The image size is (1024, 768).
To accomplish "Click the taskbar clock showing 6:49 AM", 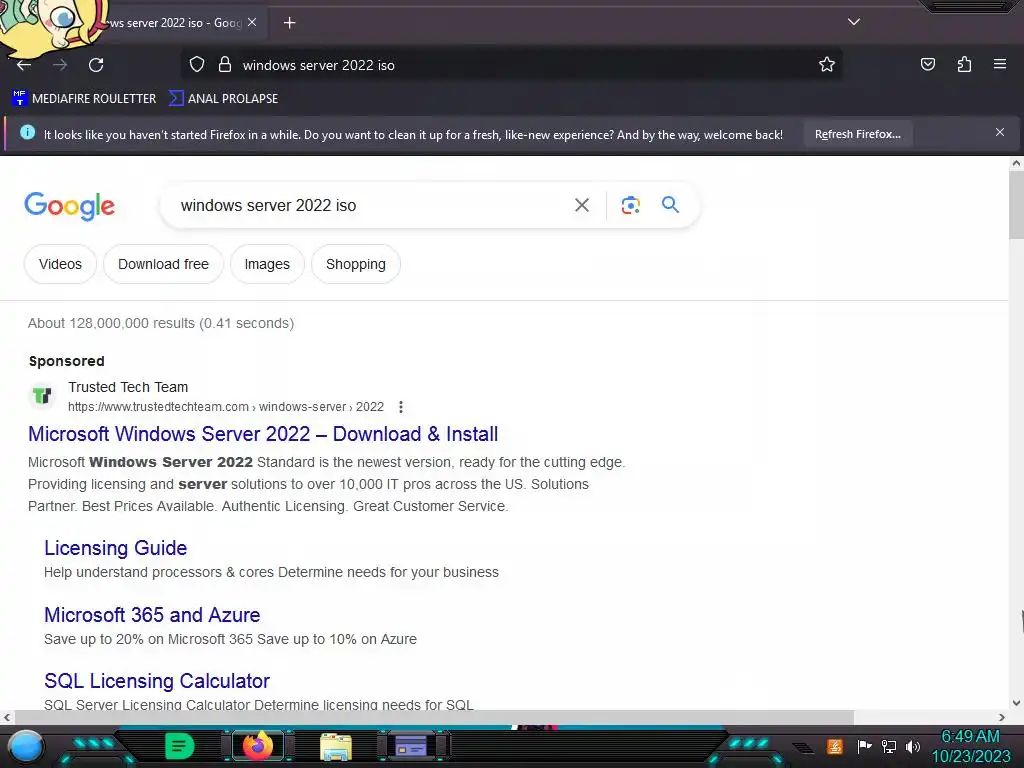I will 970,746.
